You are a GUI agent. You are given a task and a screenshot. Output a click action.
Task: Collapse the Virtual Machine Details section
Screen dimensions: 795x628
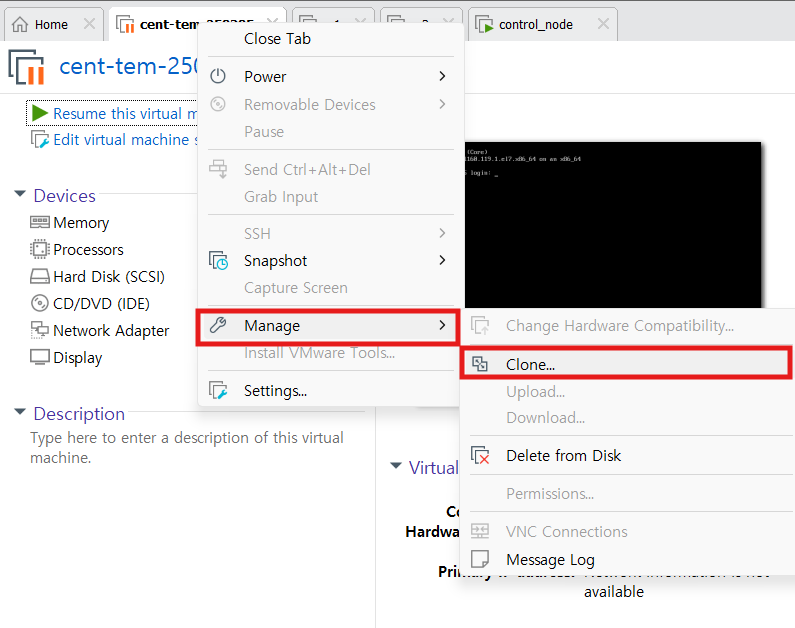click(396, 466)
